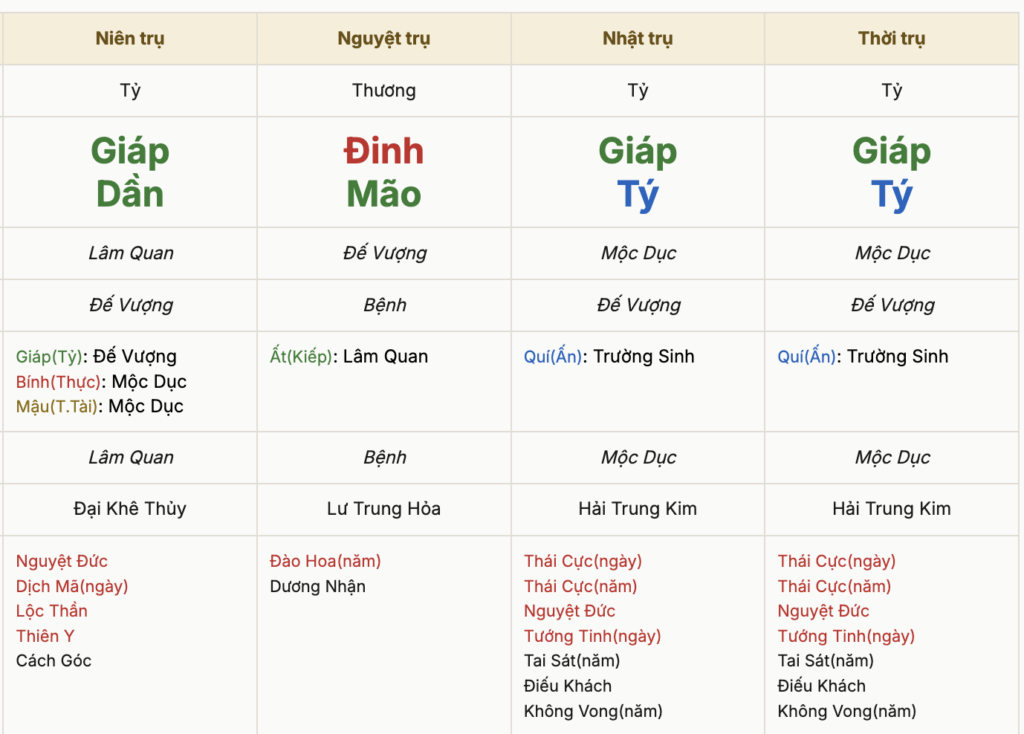
Task: Select Bính(Thực) hidden stem label
Action: 58,381
